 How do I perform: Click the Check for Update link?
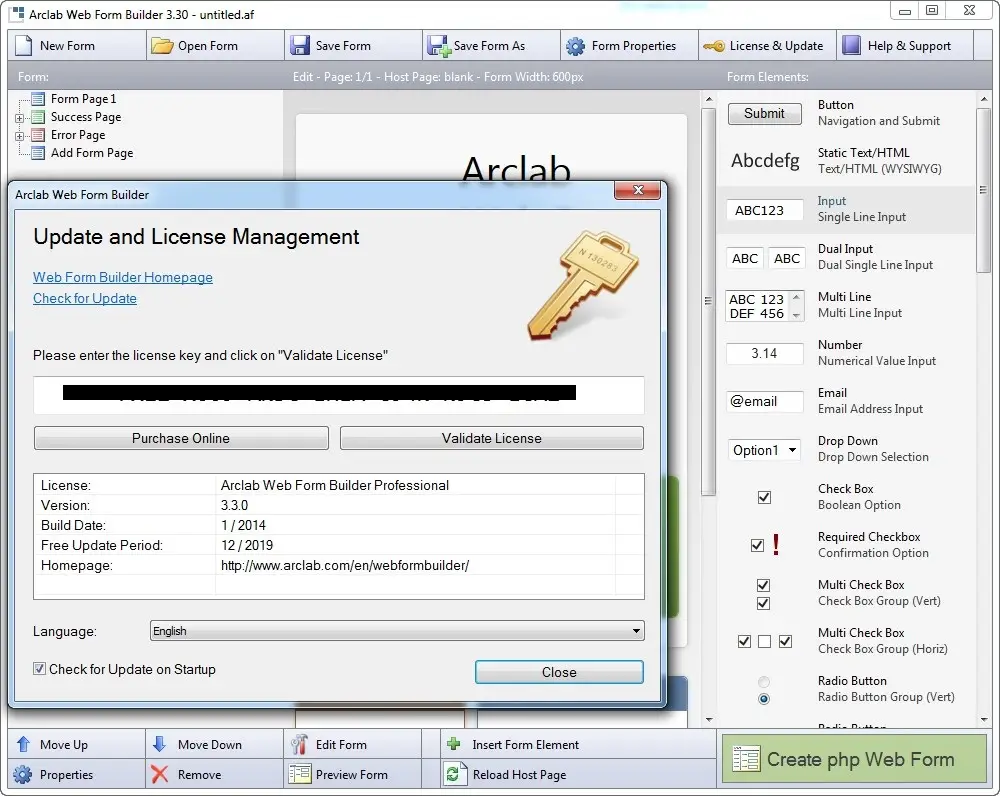tap(85, 298)
